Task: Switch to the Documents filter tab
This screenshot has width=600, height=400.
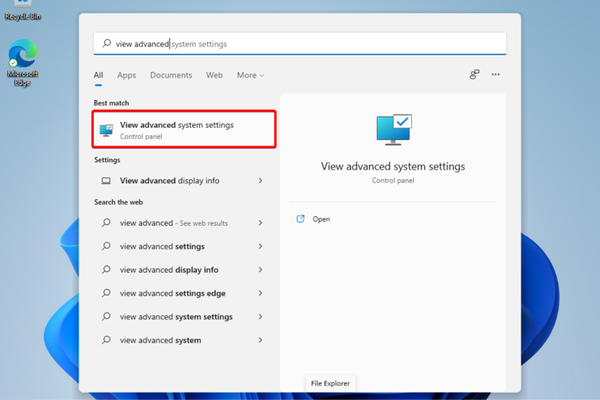Action: [171, 75]
